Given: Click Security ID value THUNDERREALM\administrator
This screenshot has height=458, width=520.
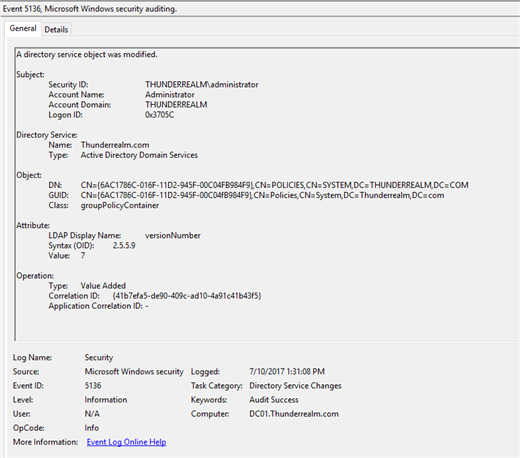Looking at the screenshot, I should [202, 85].
